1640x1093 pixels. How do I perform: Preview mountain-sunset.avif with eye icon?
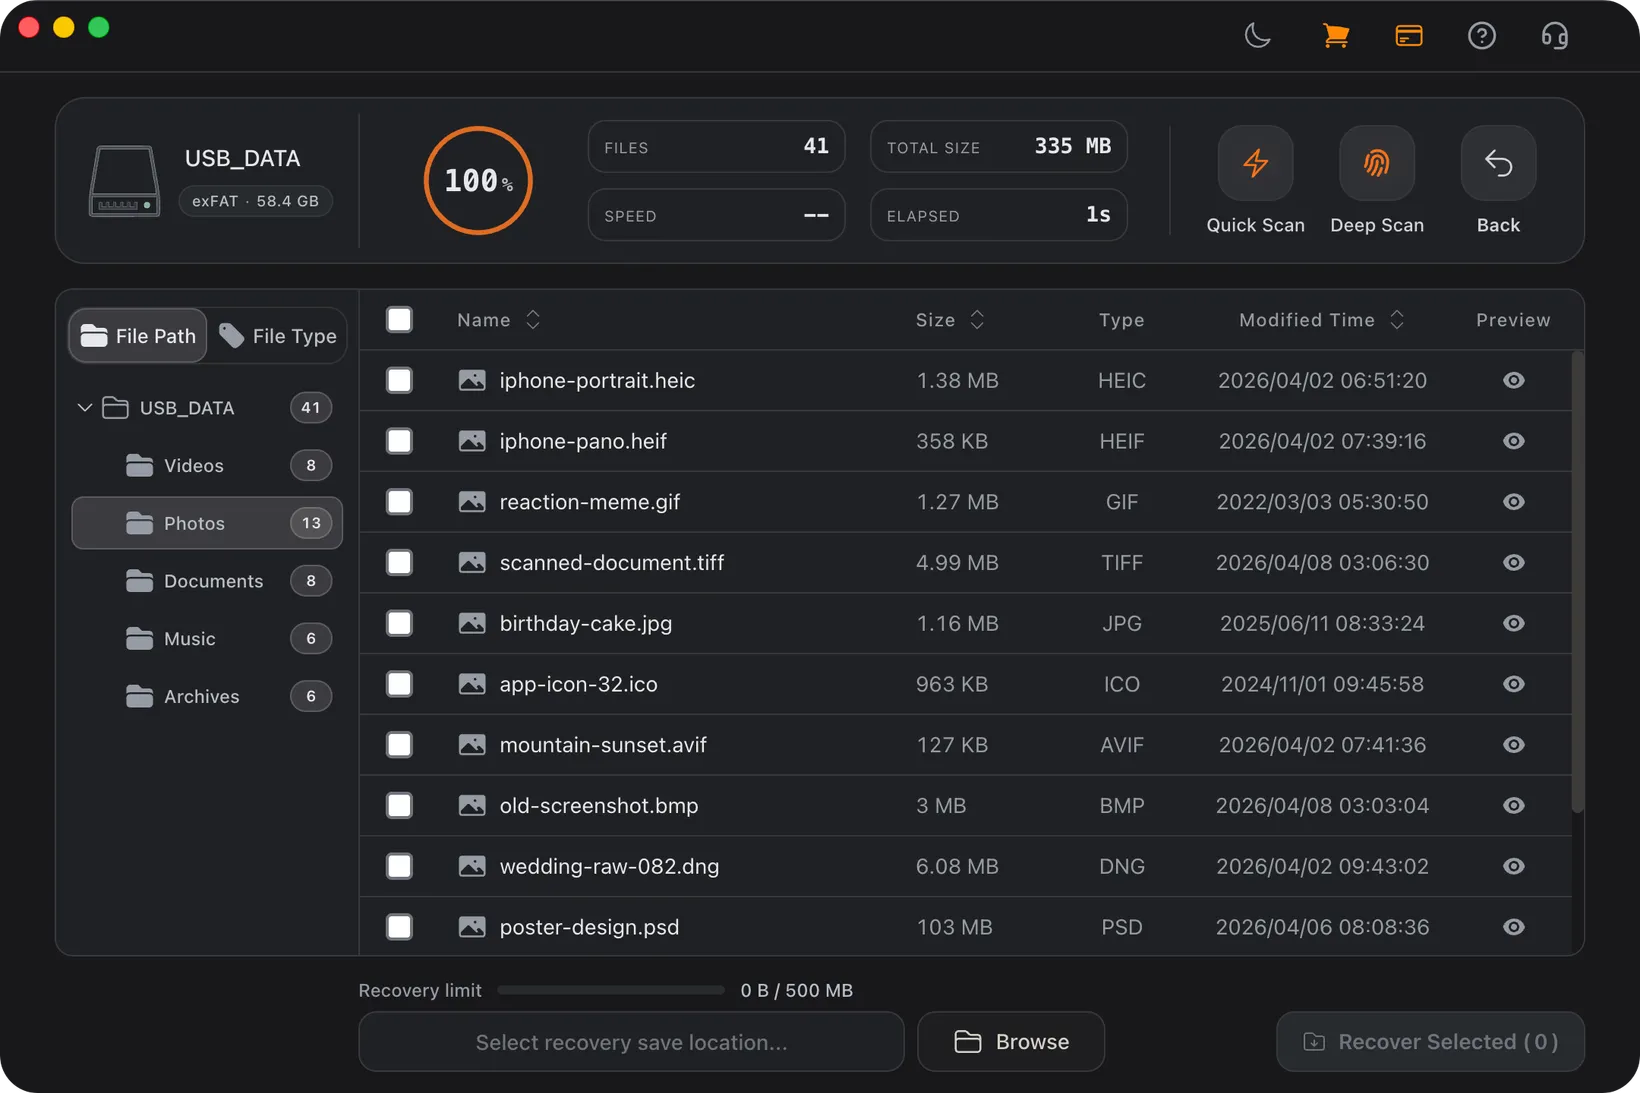coord(1514,745)
